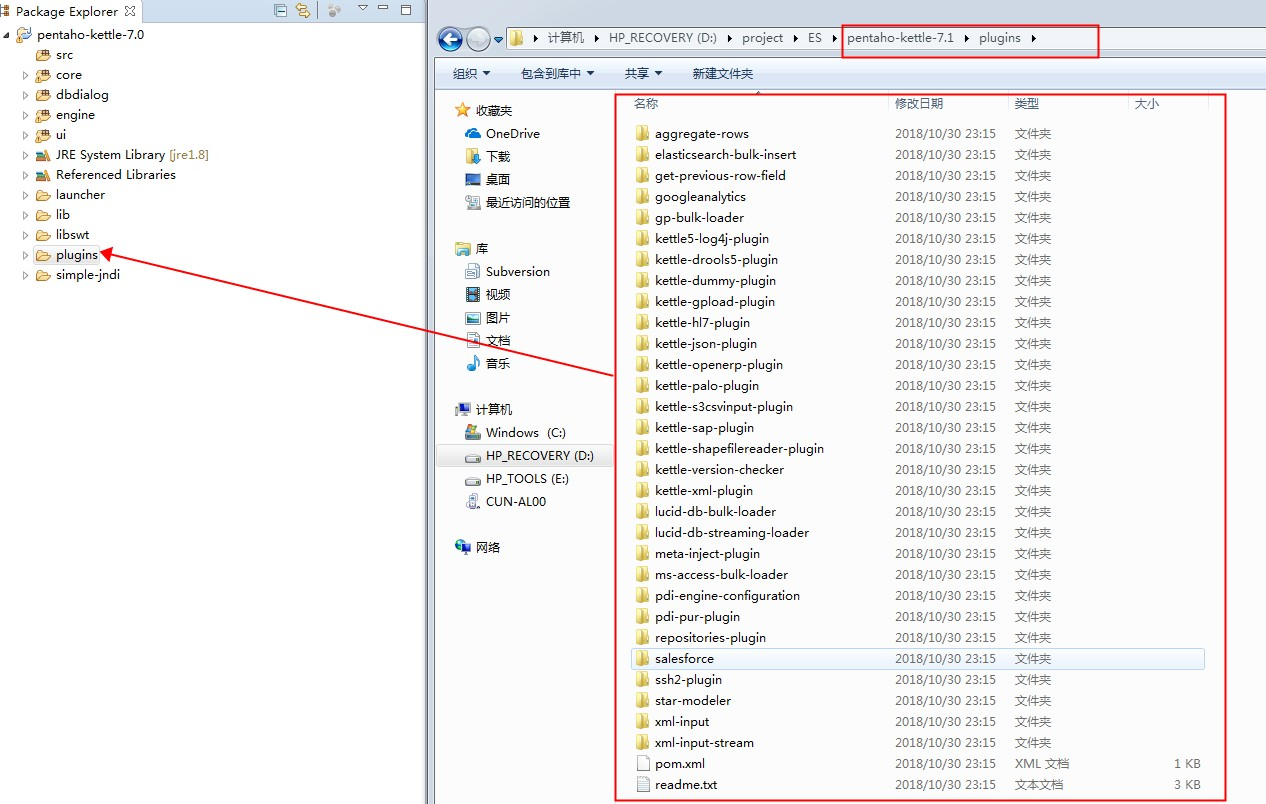Open dropdown arrow after plugins breadcrumb
Viewport: 1266px width, 804px height.
click(x=1034, y=39)
